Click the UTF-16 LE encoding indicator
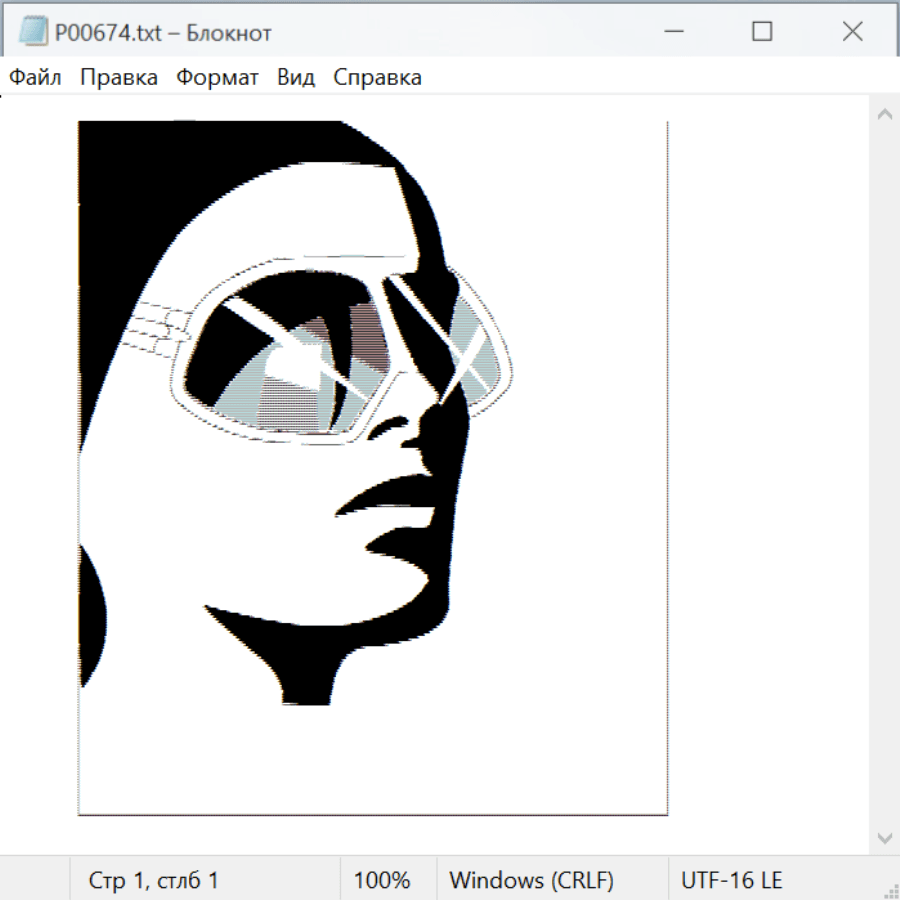 [731, 881]
